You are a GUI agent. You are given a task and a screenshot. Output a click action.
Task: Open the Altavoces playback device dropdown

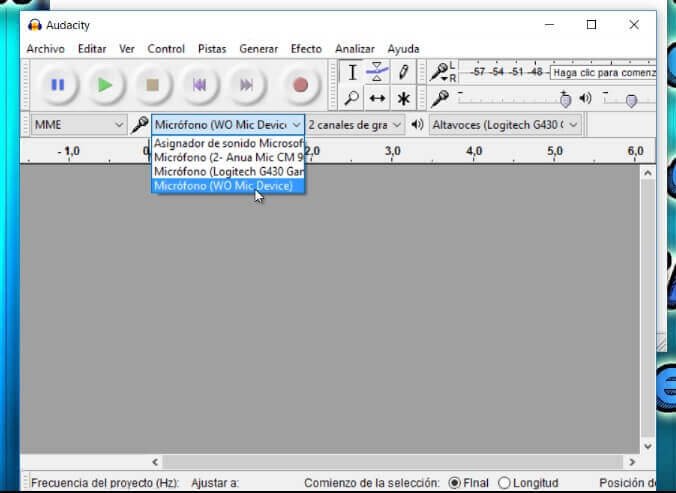click(x=505, y=125)
